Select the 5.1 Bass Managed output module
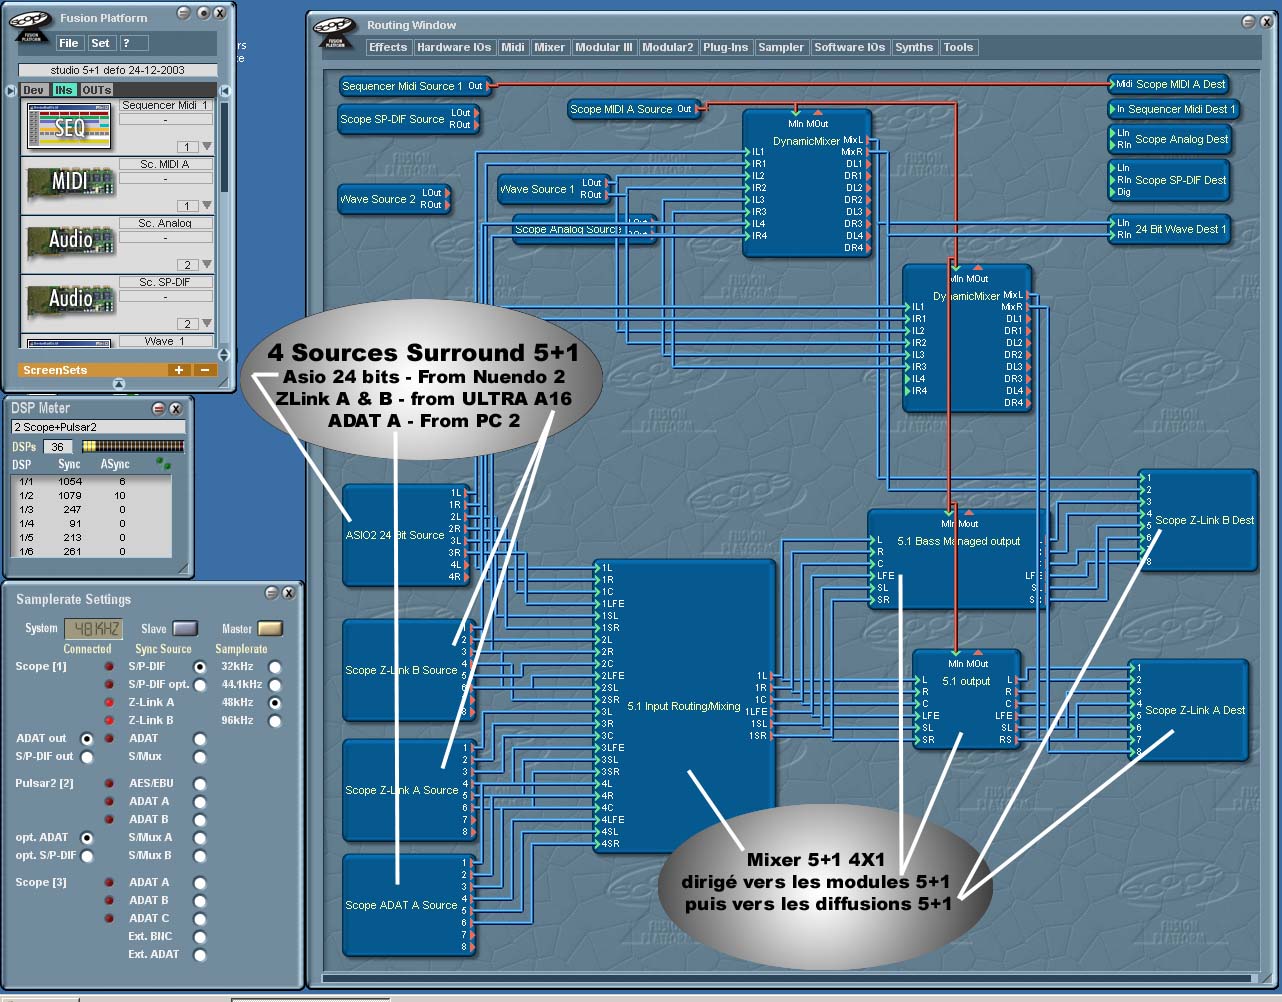The height and width of the screenshot is (1002, 1282). pyautogui.click(x=957, y=558)
